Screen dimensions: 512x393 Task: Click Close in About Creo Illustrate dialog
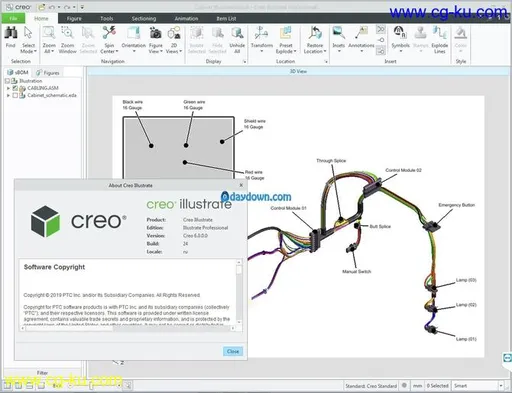pyautogui.click(x=233, y=351)
